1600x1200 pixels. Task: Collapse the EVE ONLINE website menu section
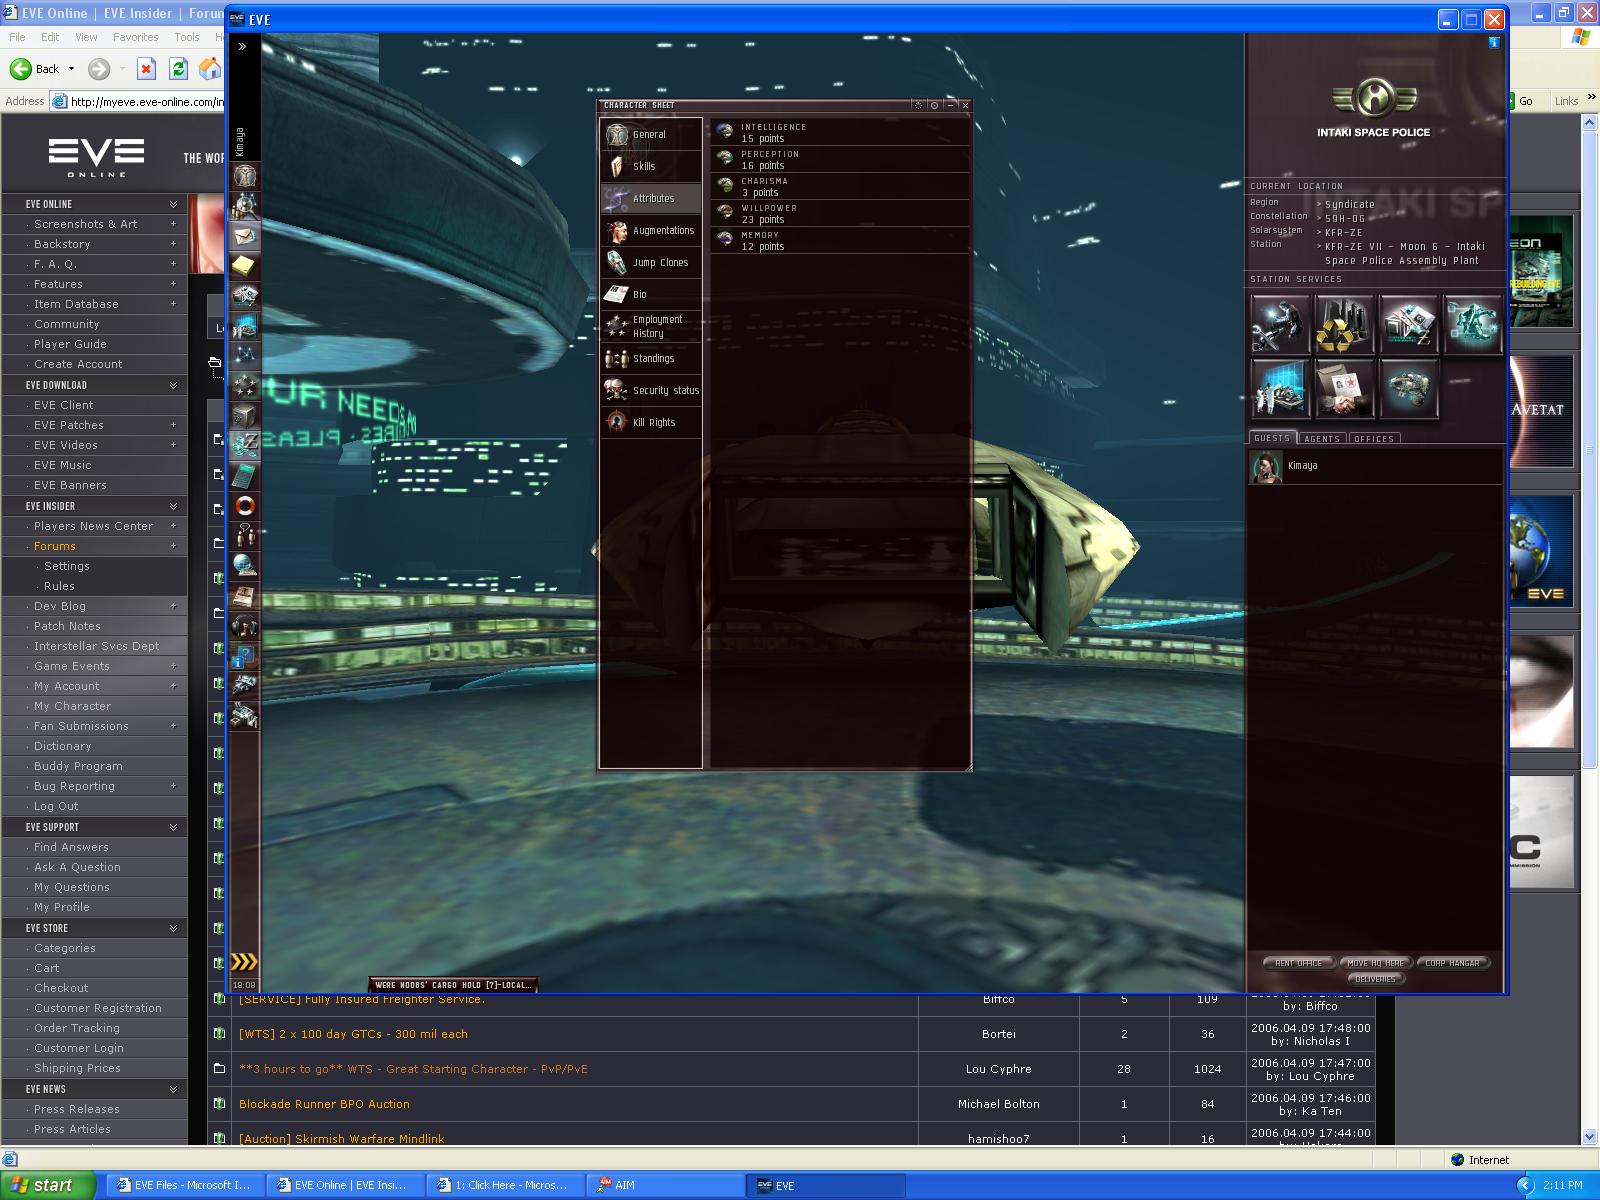(x=173, y=204)
